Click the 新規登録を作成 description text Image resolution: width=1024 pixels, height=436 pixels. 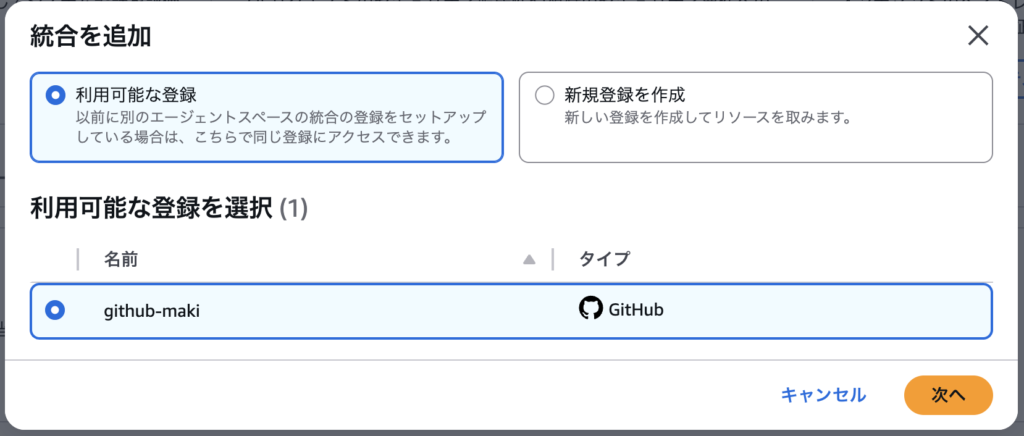point(707,118)
